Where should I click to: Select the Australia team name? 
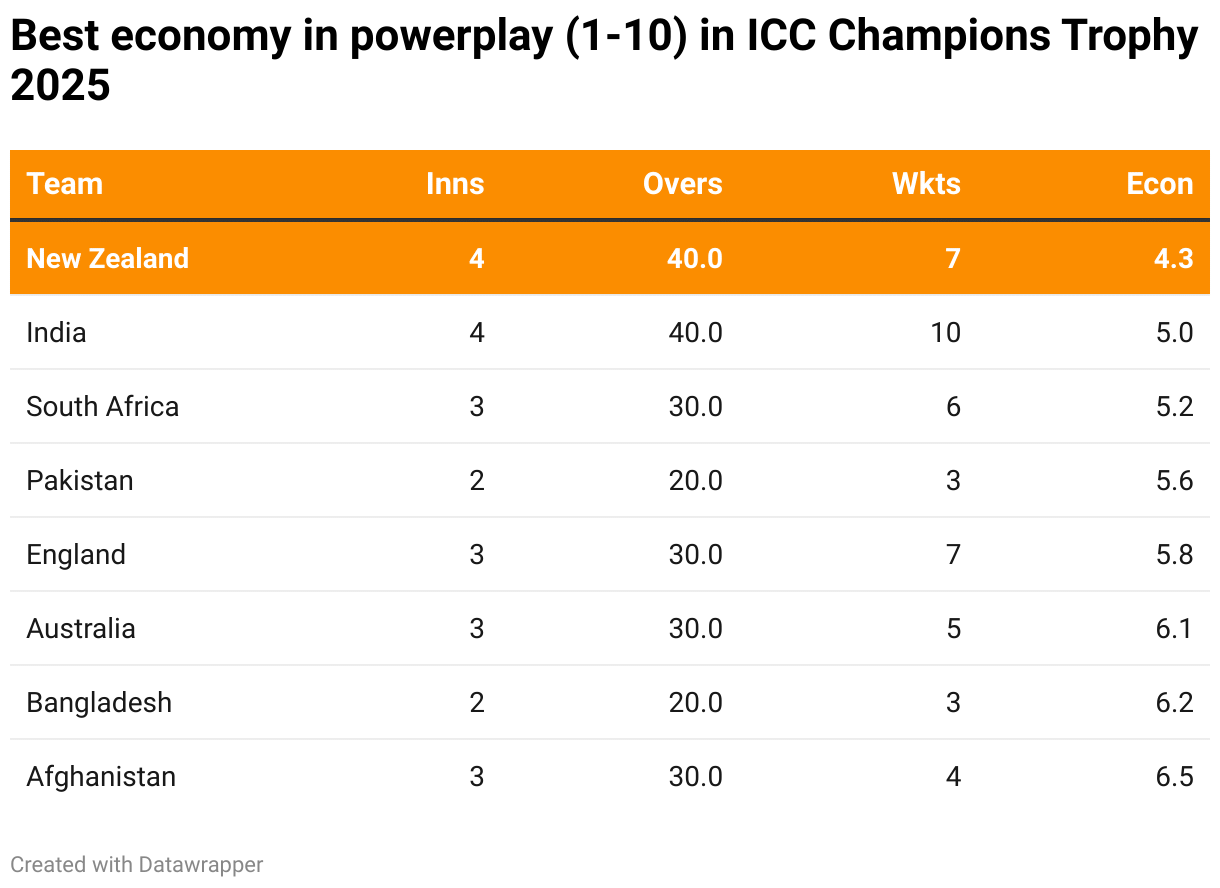tap(81, 628)
